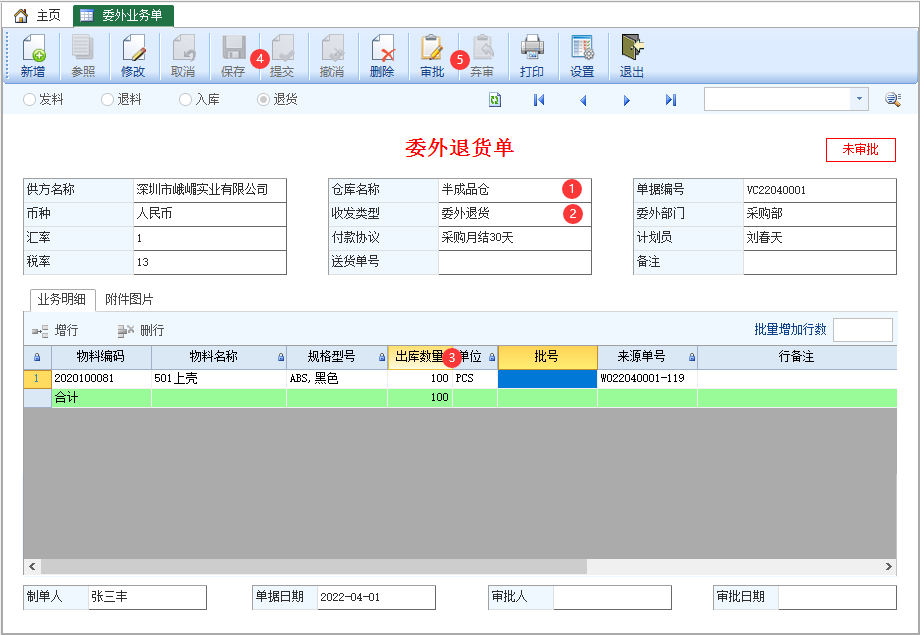Click the 行备注 column header
This screenshot has width=920, height=635.
pos(797,357)
